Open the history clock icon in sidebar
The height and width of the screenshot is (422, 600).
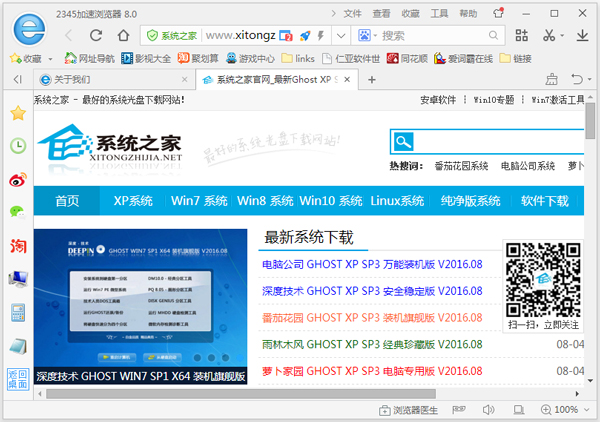[x=17, y=146]
